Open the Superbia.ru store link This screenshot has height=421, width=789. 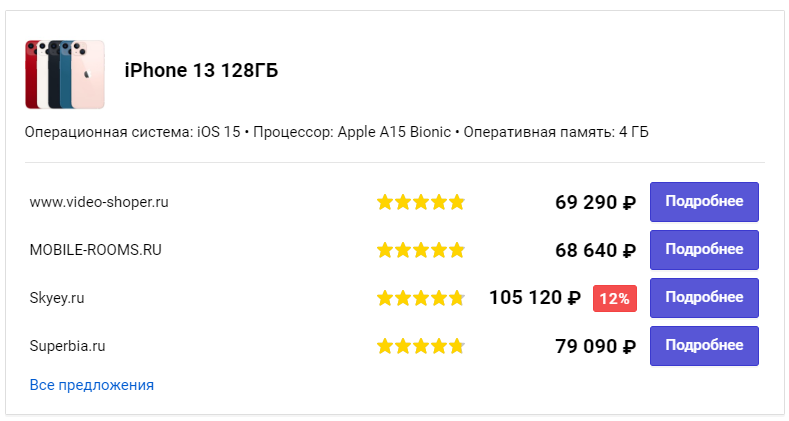click(x=68, y=346)
